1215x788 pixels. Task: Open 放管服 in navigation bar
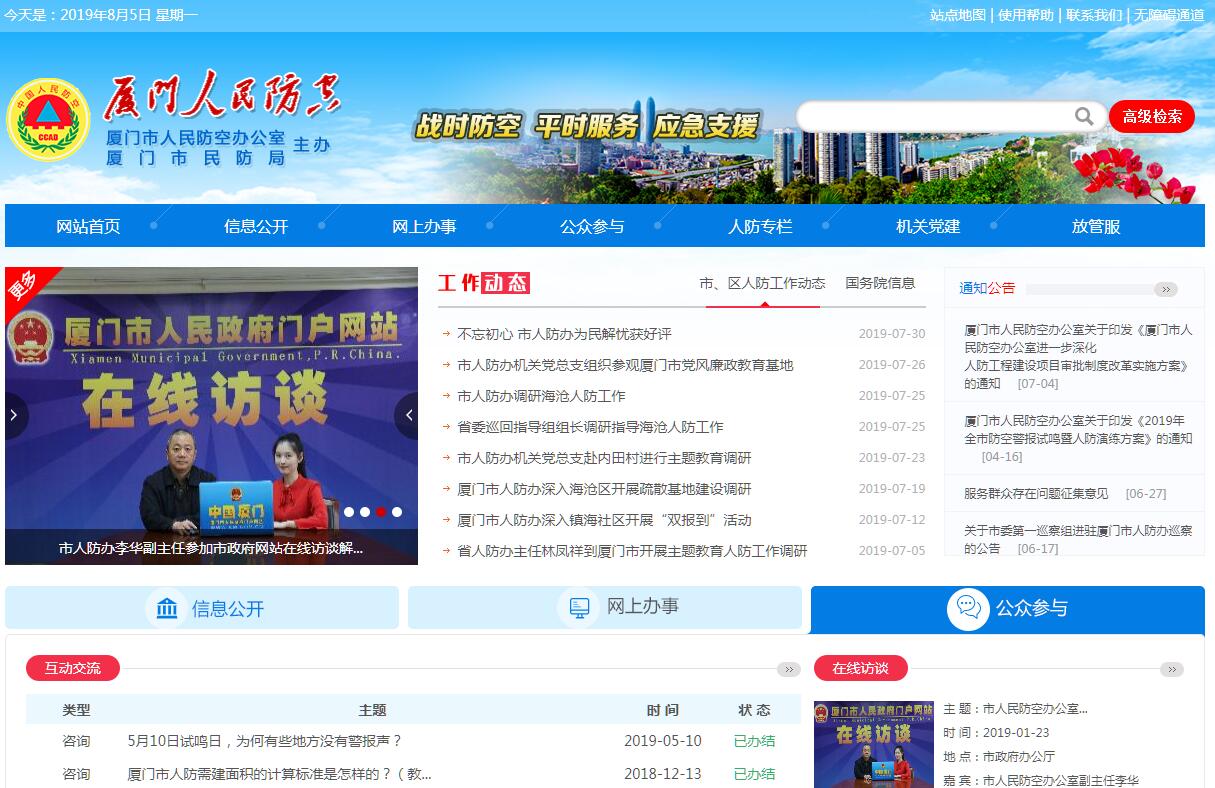click(x=1096, y=226)
